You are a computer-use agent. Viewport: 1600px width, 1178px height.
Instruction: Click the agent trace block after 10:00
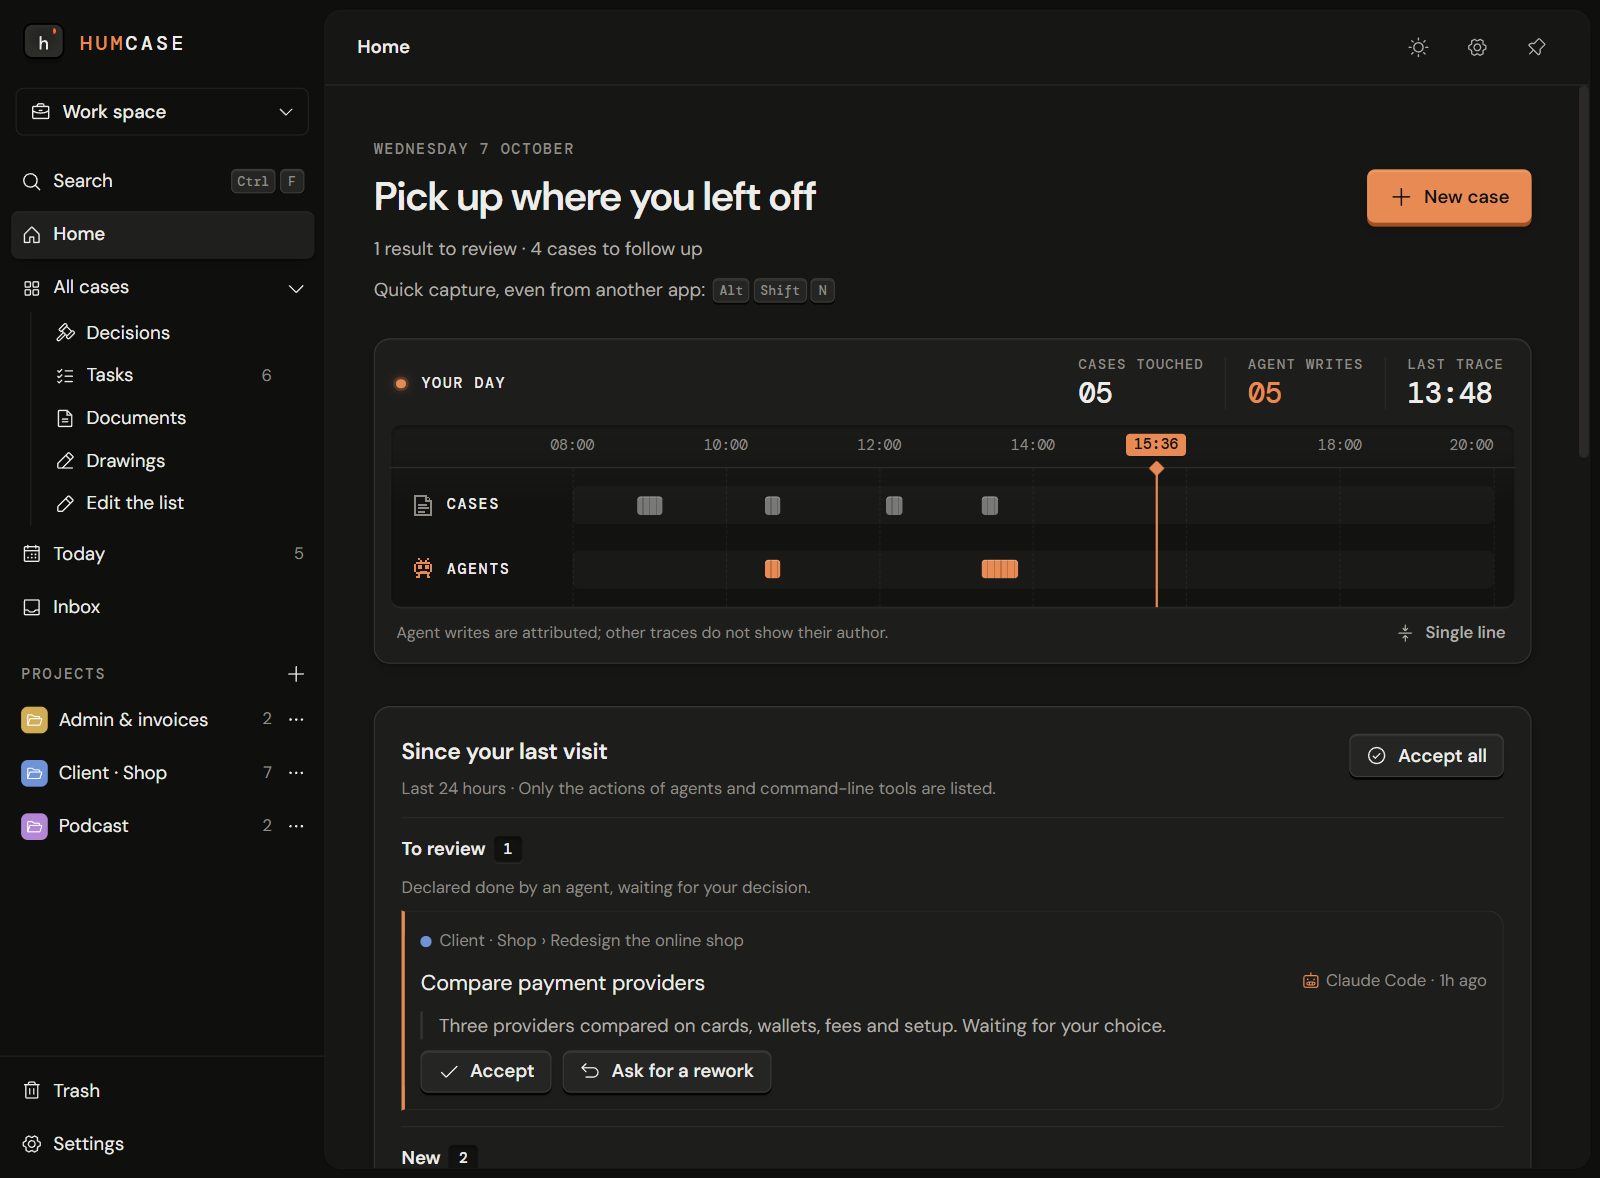[772, 569]
